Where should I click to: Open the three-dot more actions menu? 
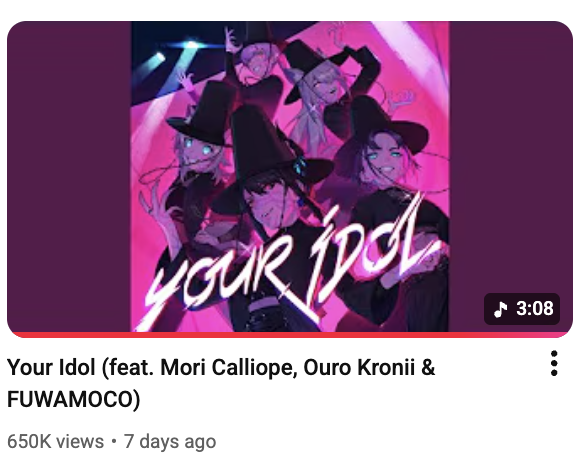pyautogui.click(x=554, y=363)
